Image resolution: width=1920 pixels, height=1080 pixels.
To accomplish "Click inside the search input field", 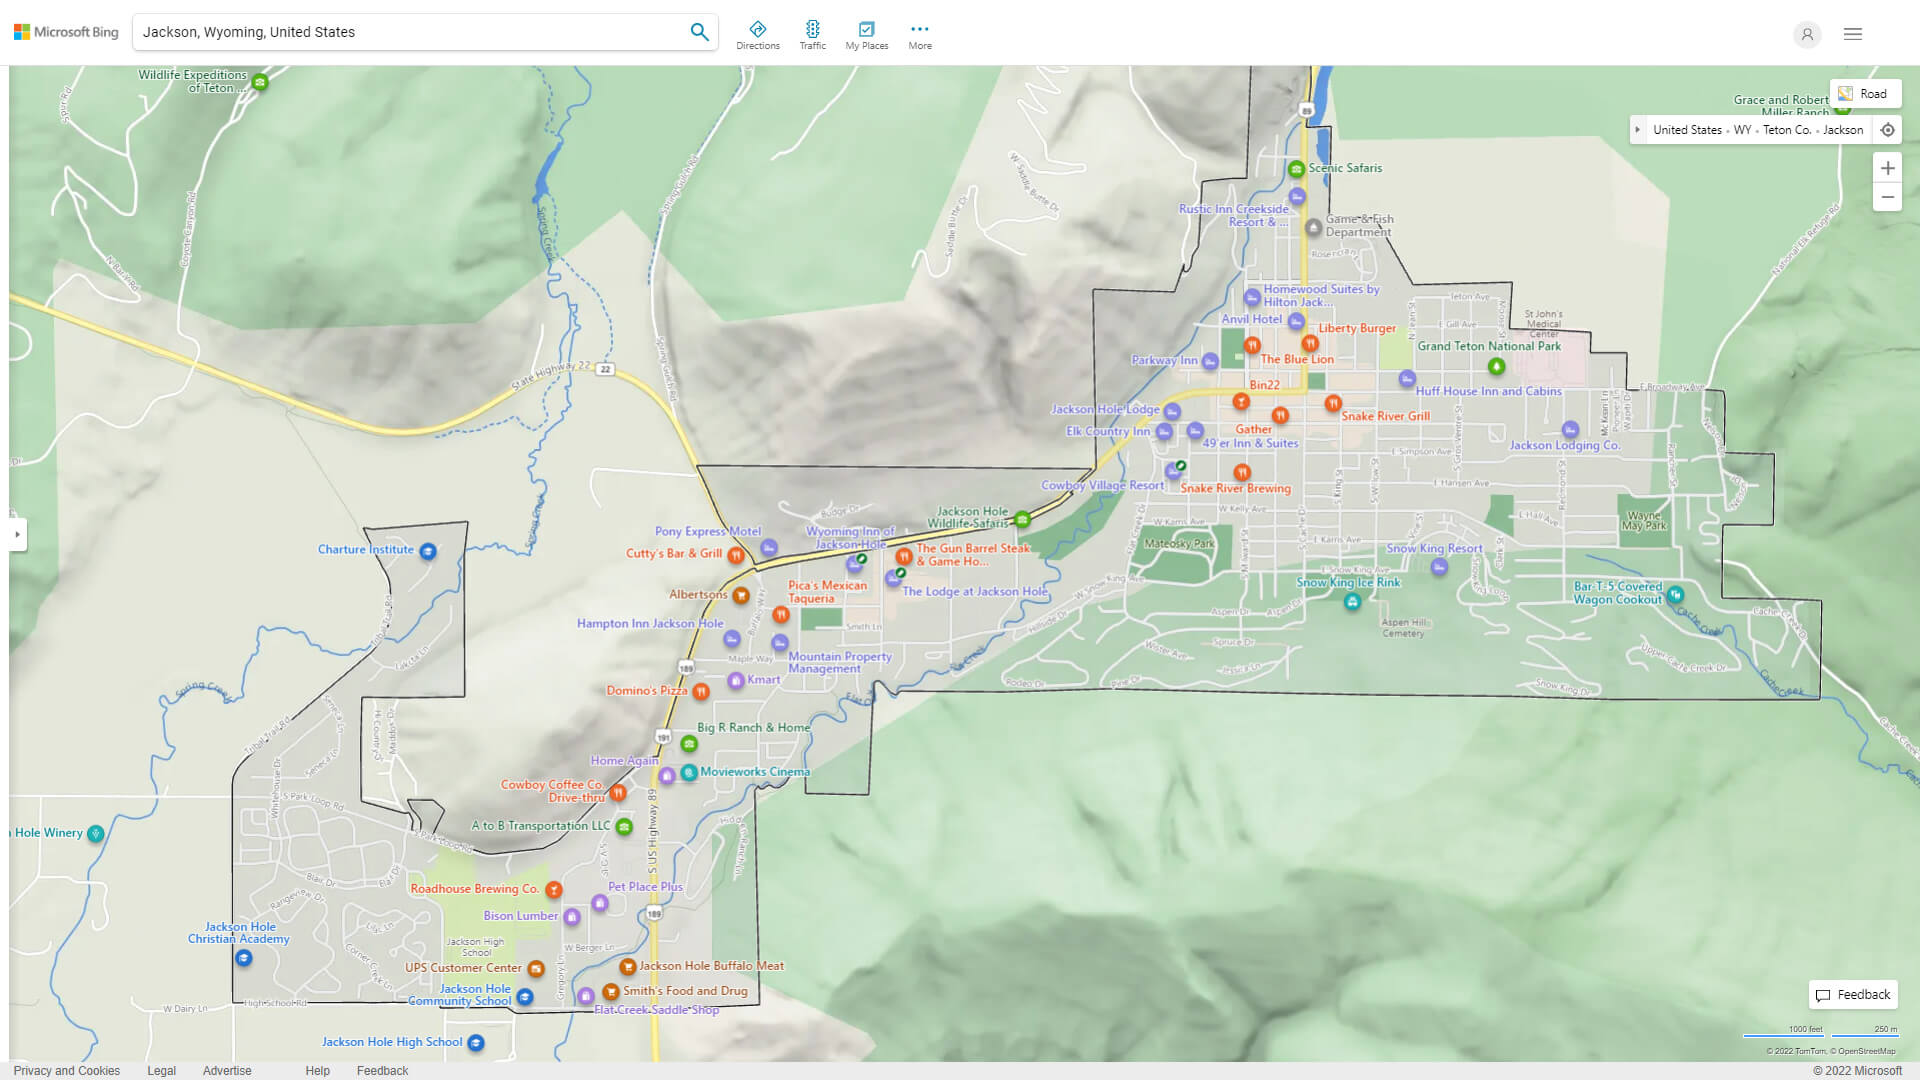I will (x=400, y=31).
